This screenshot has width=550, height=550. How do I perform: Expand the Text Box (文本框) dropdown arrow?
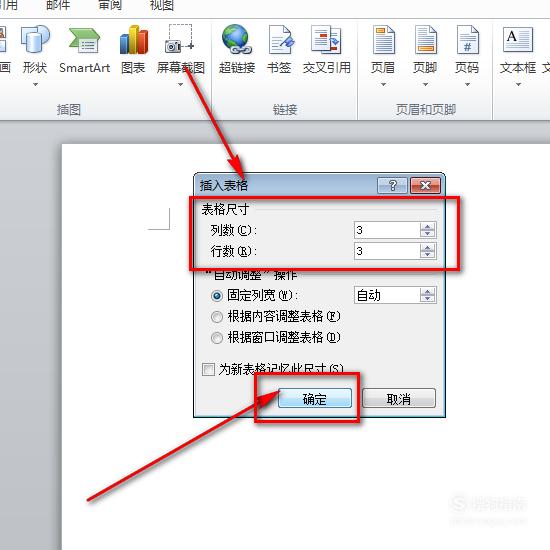(x=518, y=85)
